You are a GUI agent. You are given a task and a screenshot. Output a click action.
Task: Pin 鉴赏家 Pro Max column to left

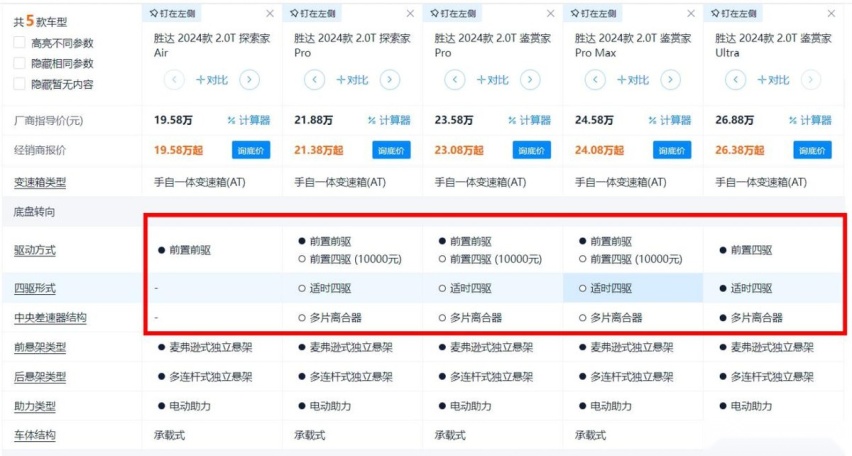[593, 13]
